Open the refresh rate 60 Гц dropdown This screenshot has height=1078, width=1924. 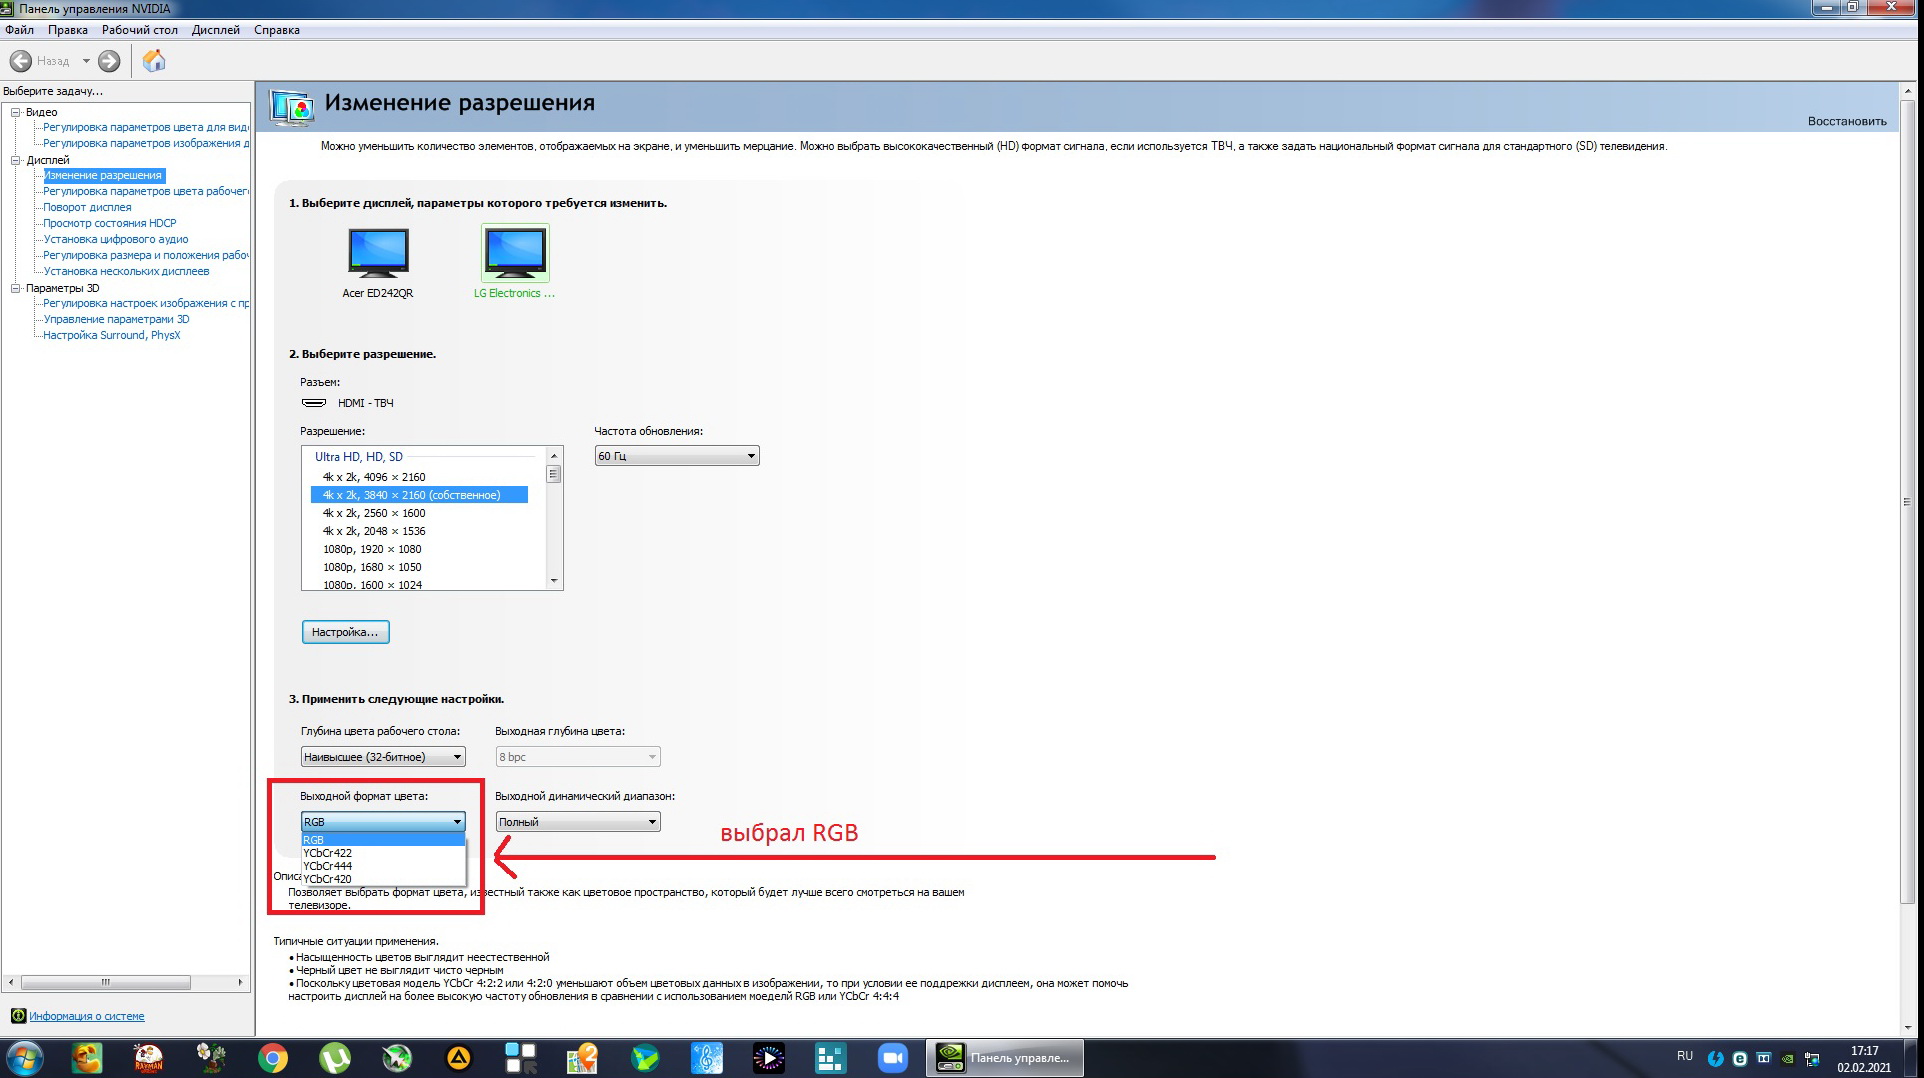tap(676, 456)
